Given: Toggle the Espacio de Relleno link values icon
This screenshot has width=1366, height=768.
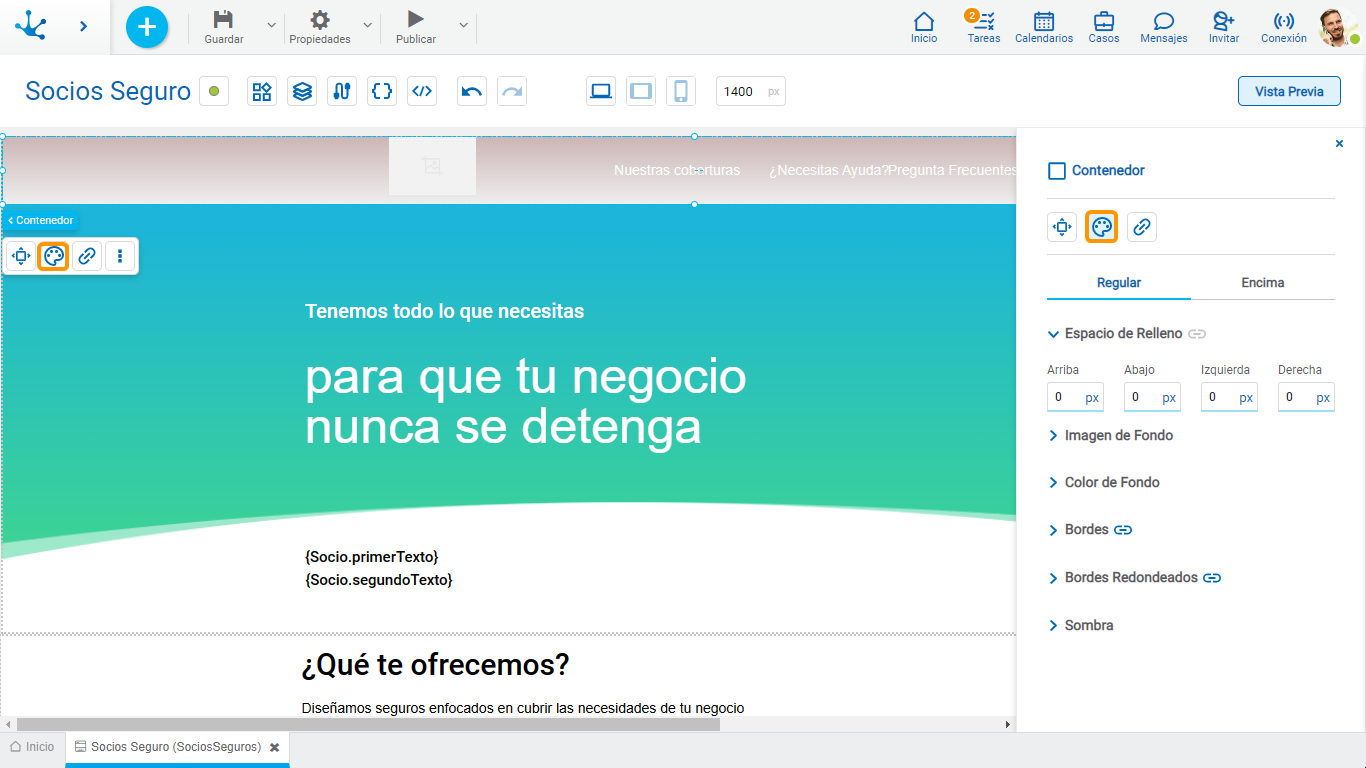Looking at the screenshot, I should pyautogui.click(x=1197, y=334).
